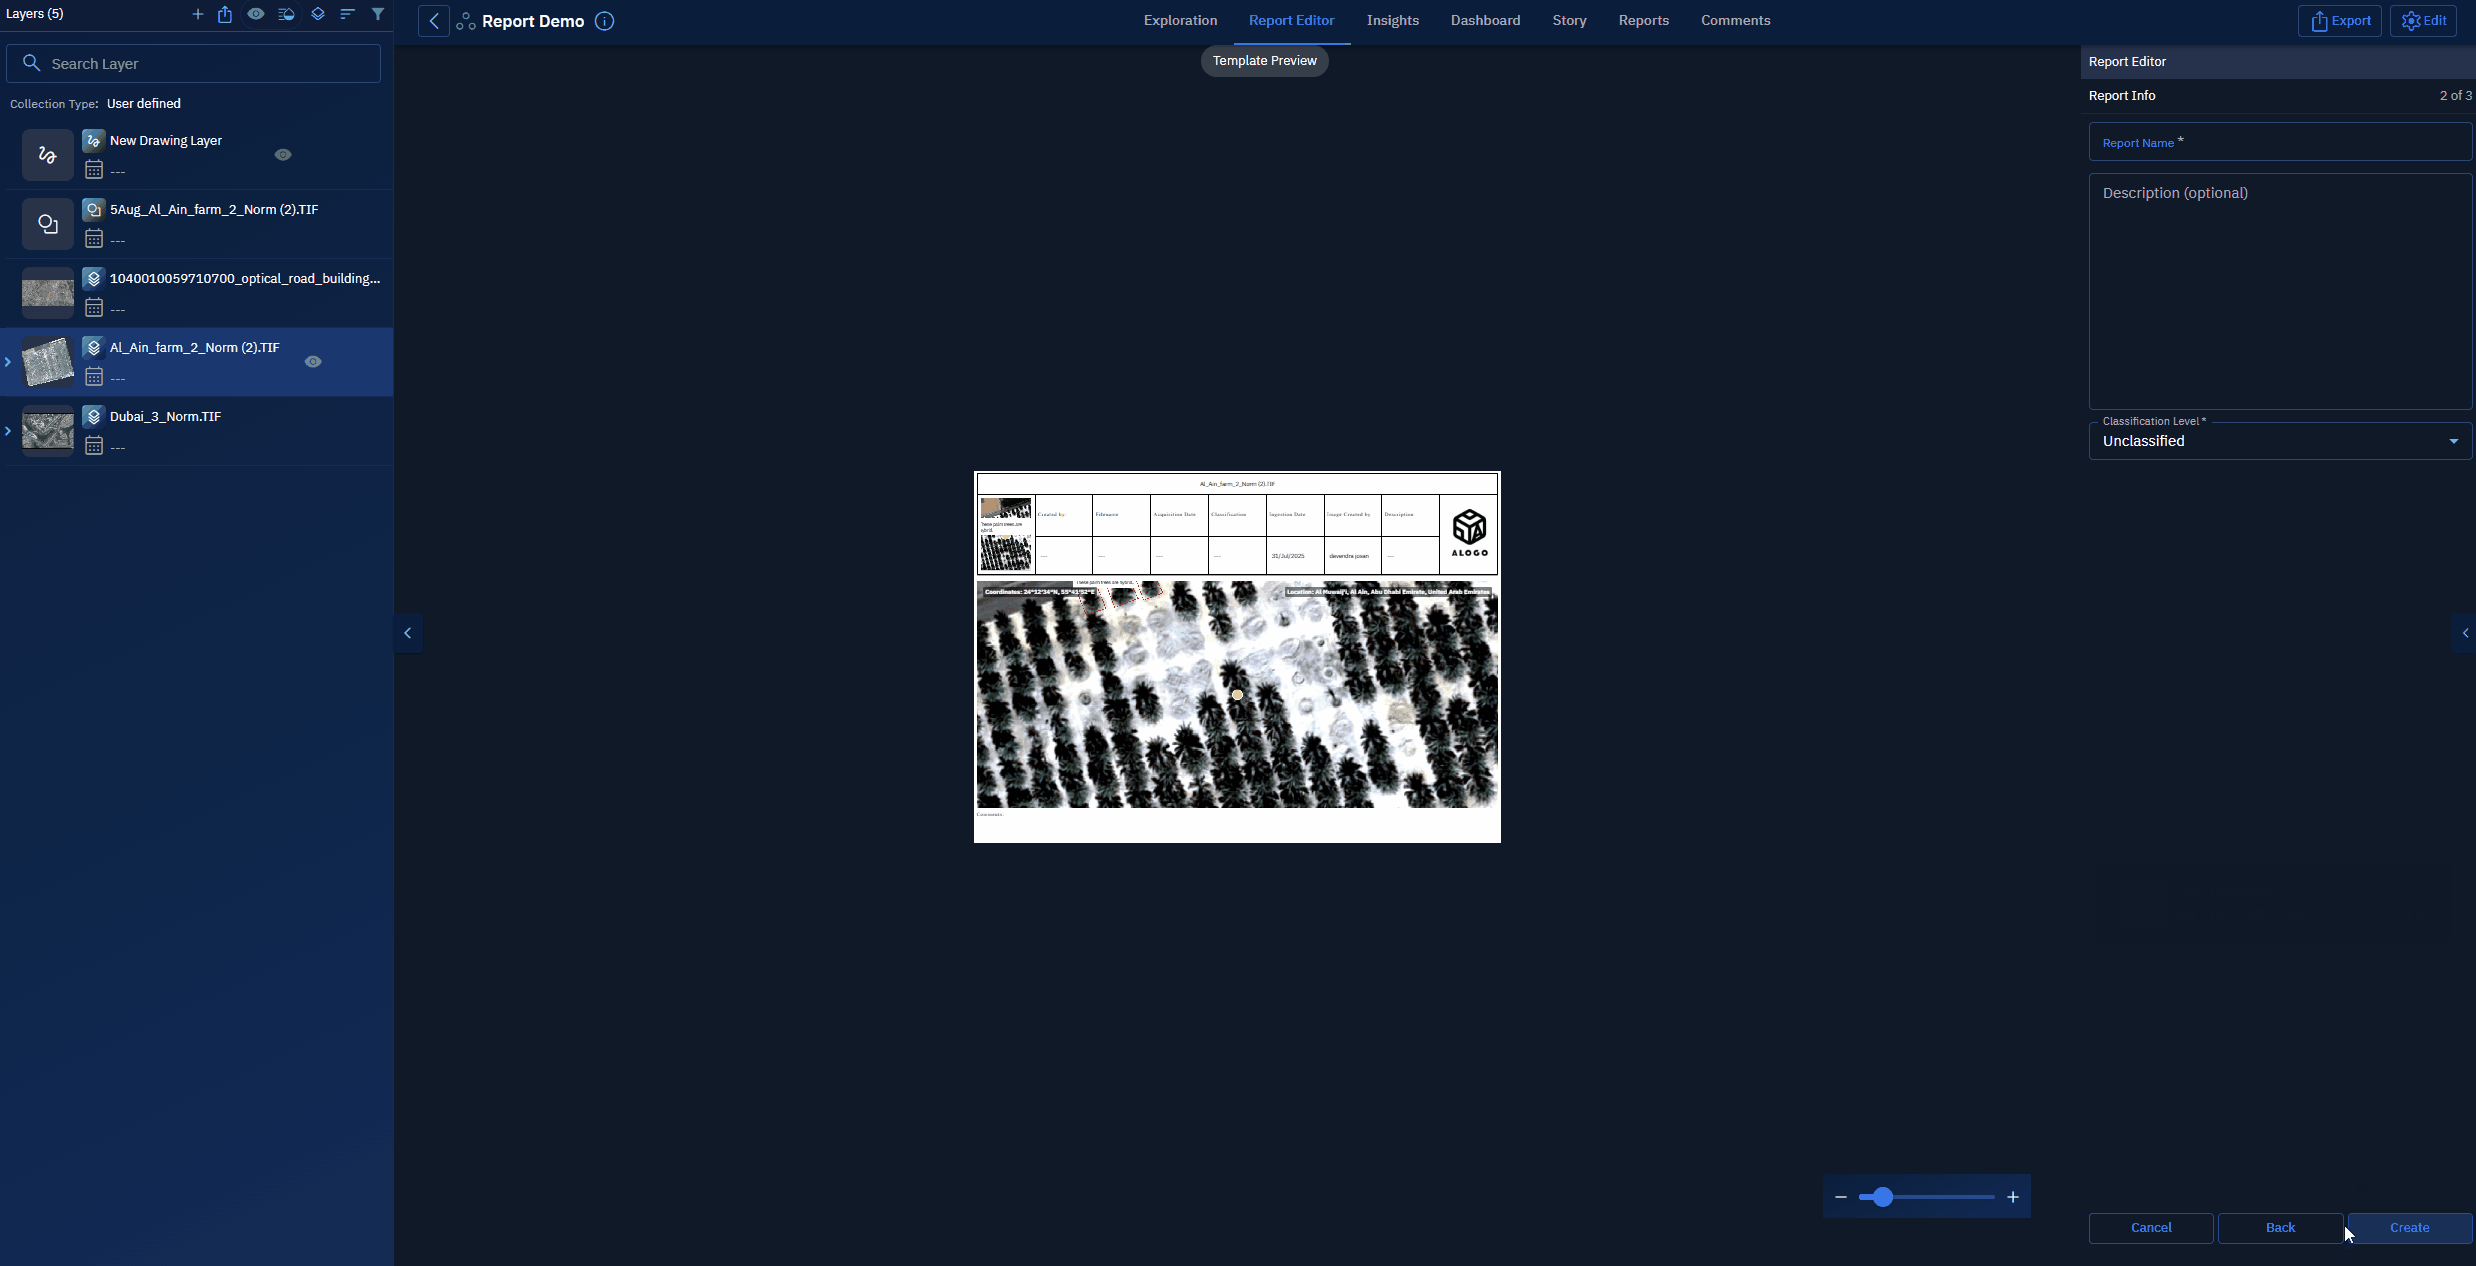Click the layers stack icon in the toolbar
Viewport: 2476px width, 1266px height.
tap(317, 14)
